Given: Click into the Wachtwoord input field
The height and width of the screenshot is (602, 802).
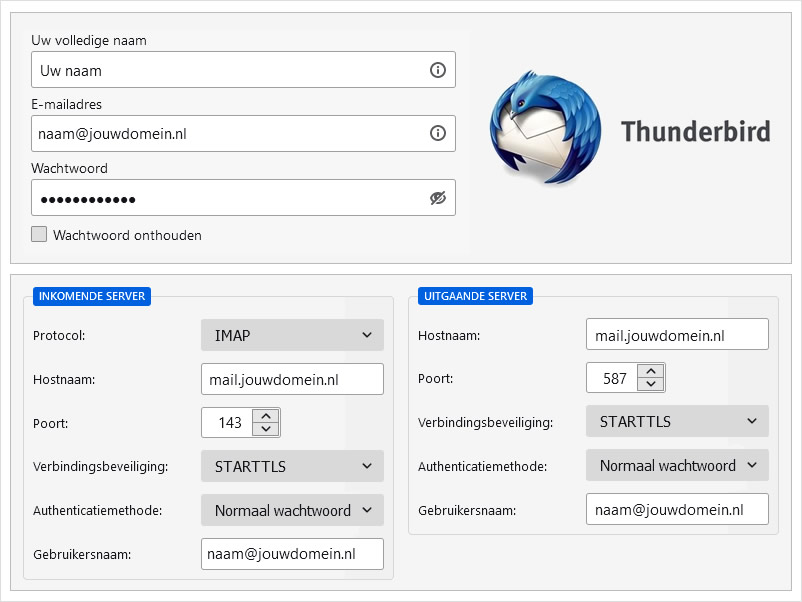Looking at the screenshot, I should [243, 197].
